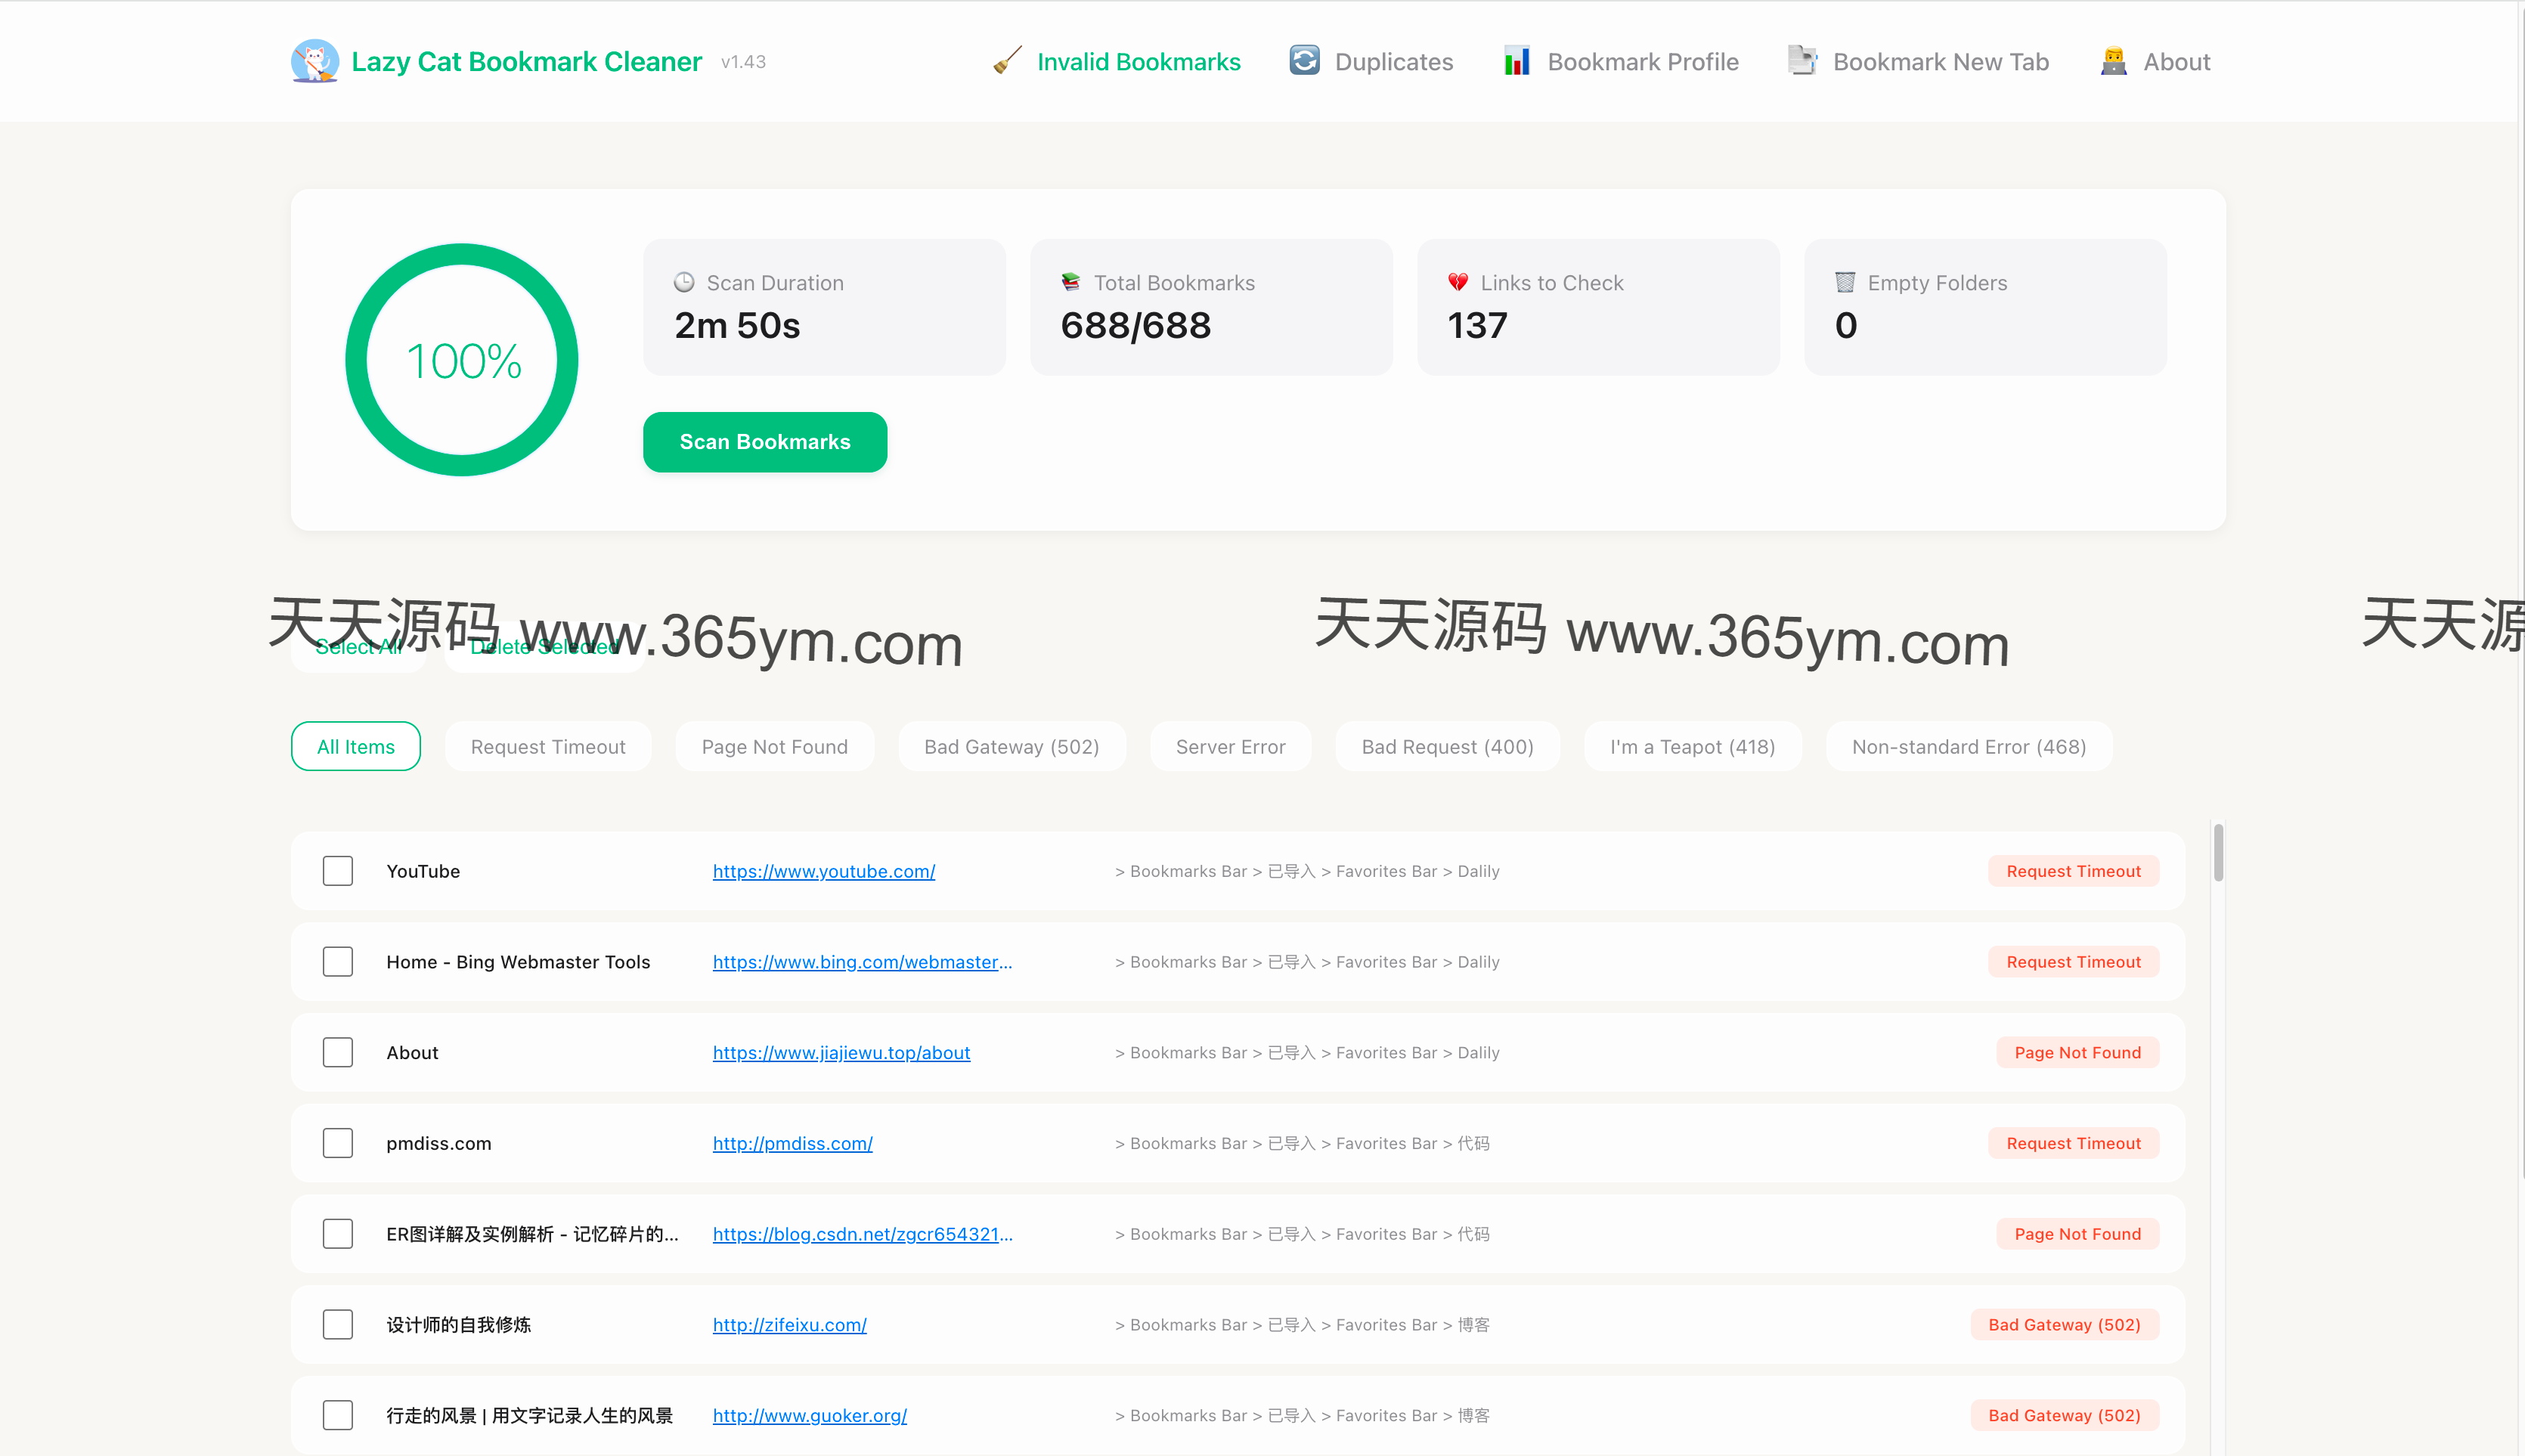Viewport: 2525px width, 1456px height.
Task: Filter list by Request Timeout
Action: click(548, 746)
